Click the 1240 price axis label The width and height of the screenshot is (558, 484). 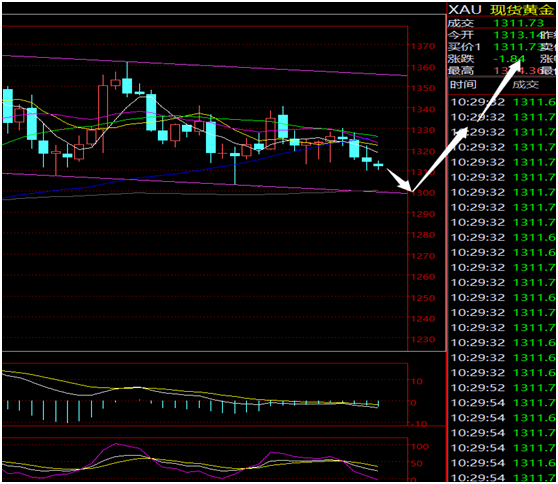423,319
